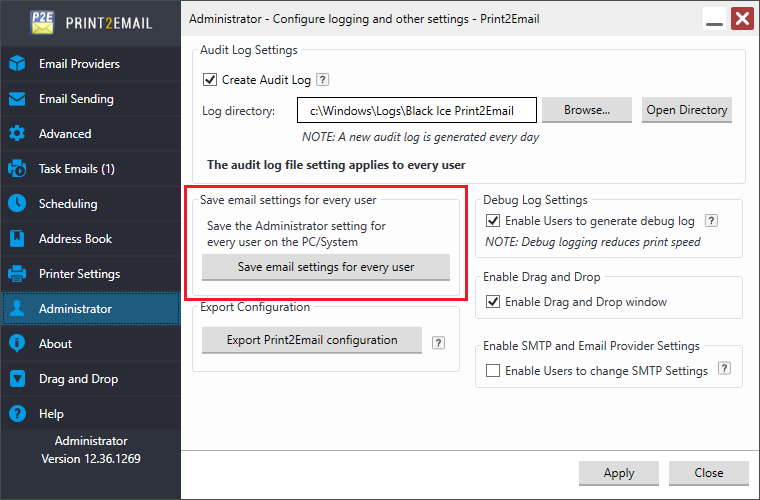
Task: Open the Address Book page
Action: tap(91, 238)
